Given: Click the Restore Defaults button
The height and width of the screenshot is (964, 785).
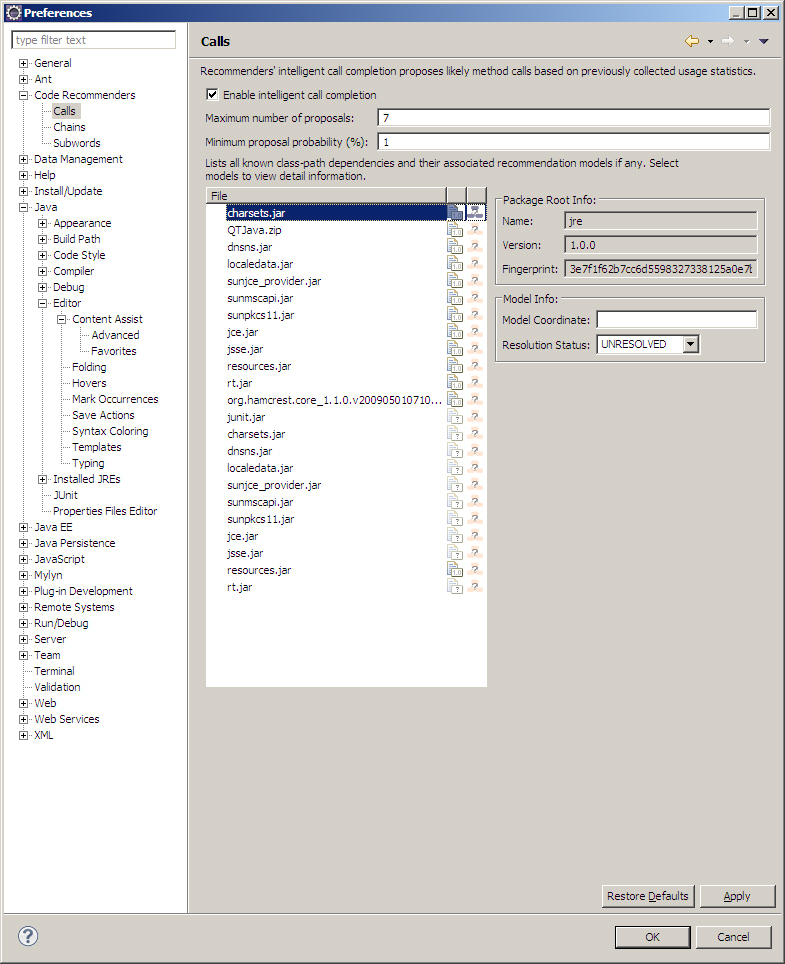Looking at the screenshot, I should [x=648, y=896].
